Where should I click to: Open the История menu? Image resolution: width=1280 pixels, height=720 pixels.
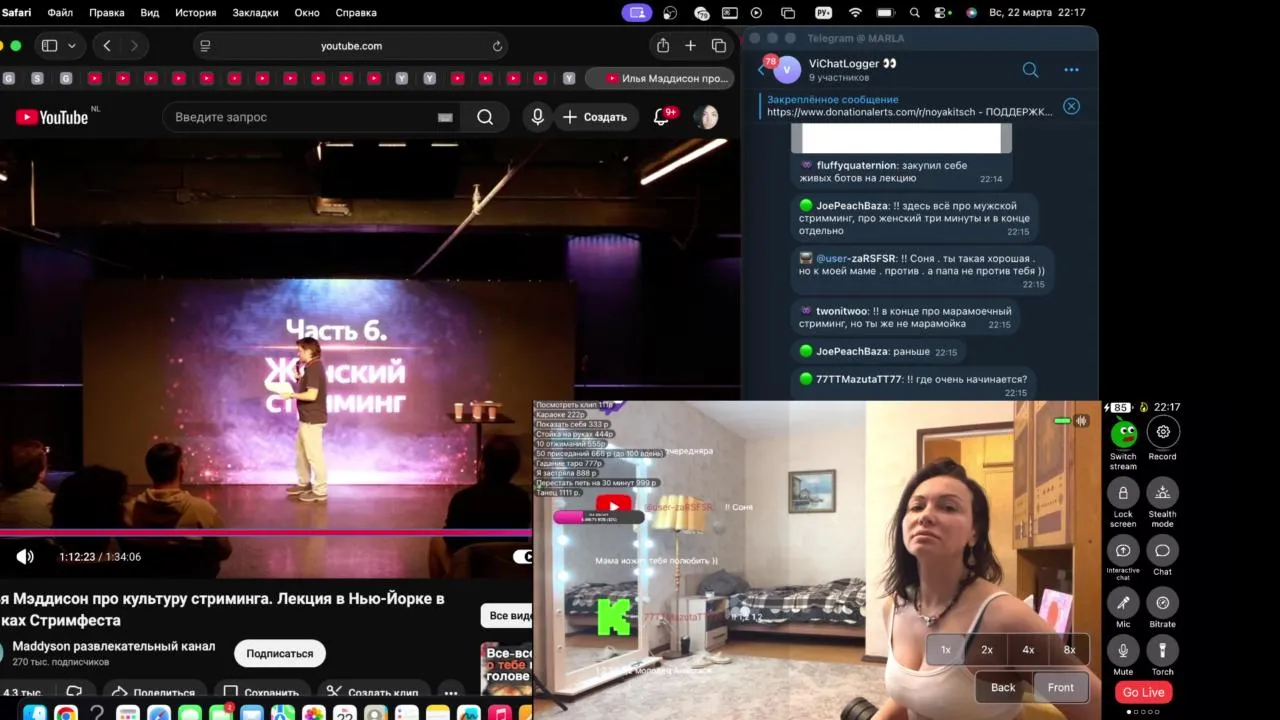[x=196, y=13]
